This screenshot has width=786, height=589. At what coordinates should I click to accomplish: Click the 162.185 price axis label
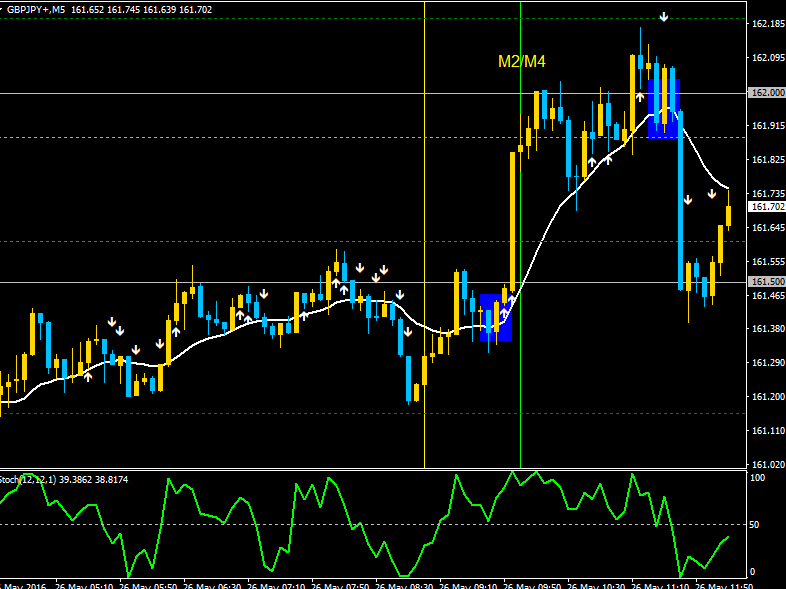coord(768,24)
